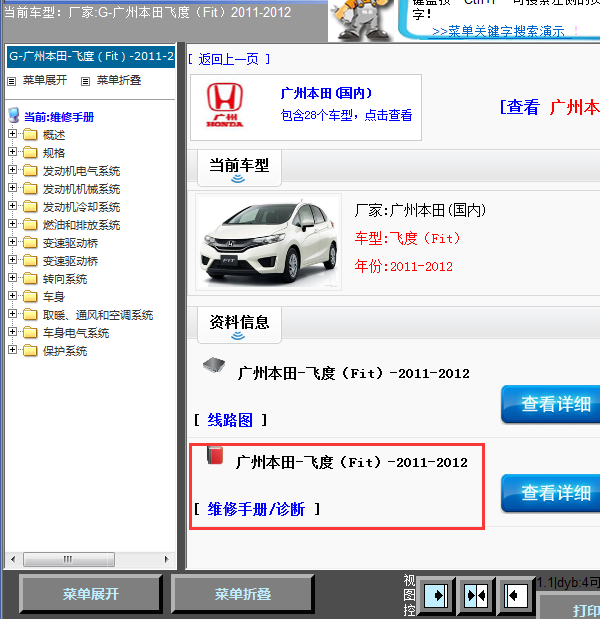Expand the 保护系统 node
This screenshot has height=619, width=600.
(x=12, y=350)
